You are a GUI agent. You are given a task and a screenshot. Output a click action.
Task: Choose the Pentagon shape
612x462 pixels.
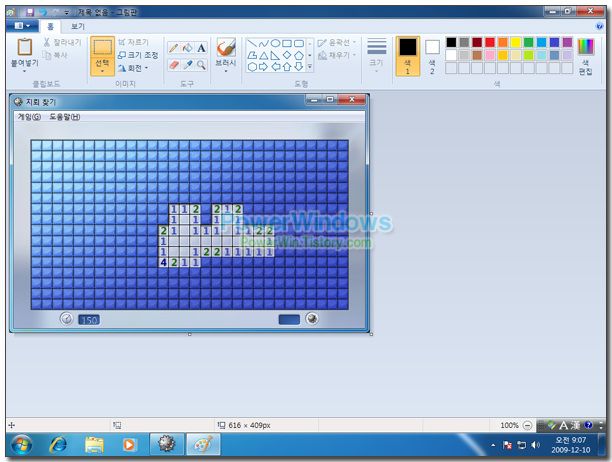[299, 55]
